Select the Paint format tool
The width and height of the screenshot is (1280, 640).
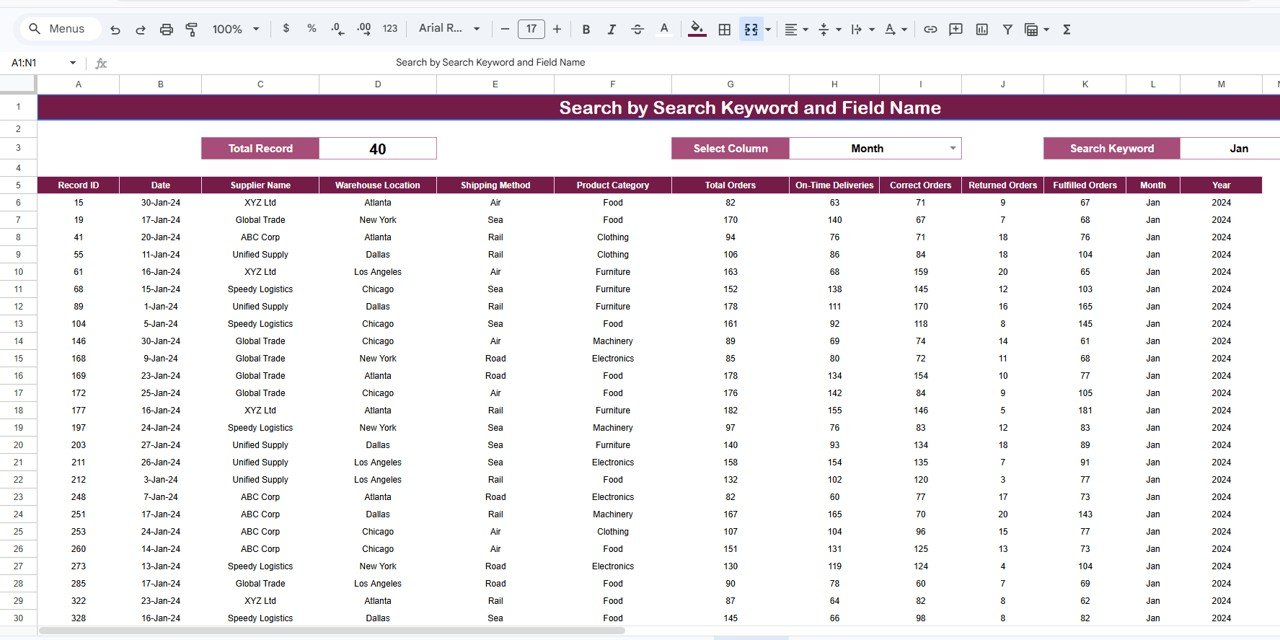pos(191,29)
